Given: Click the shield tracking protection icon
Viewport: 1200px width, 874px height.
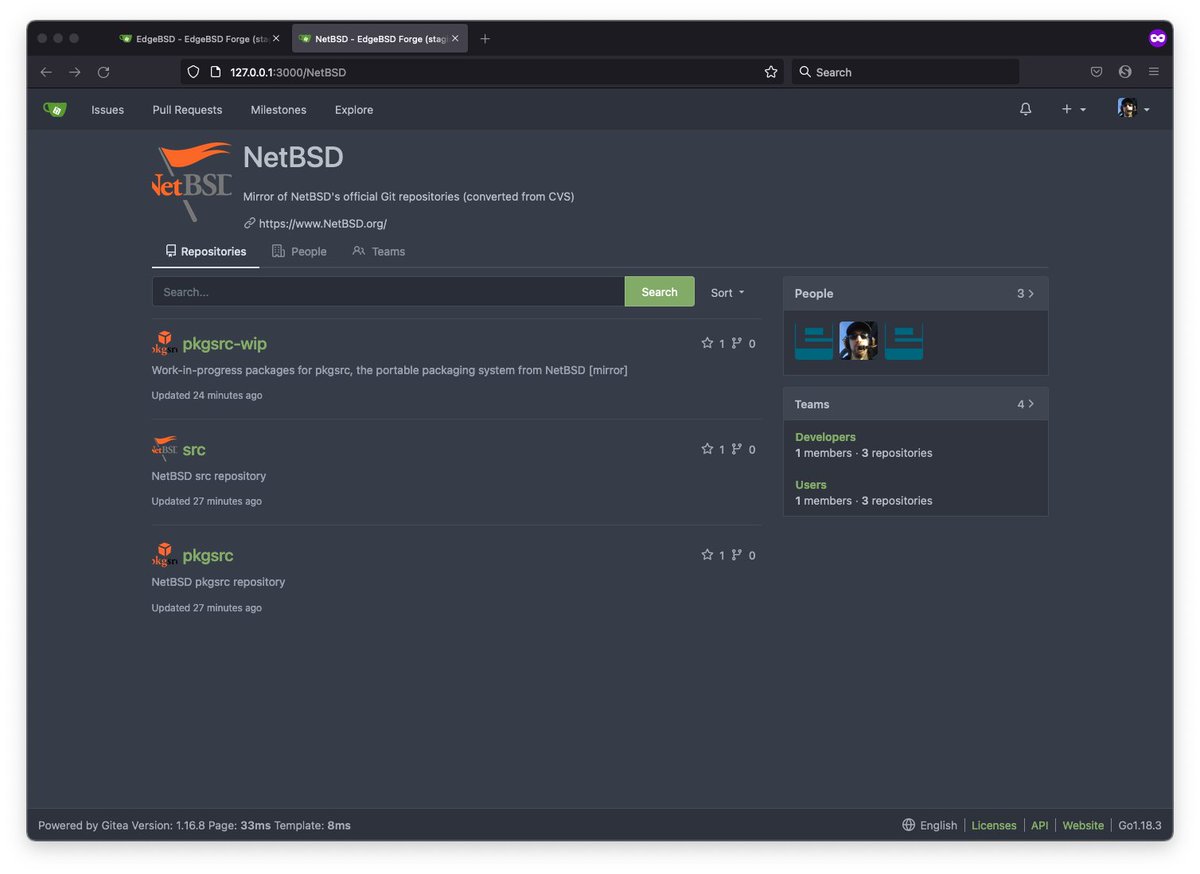Looking at the screenshot, I should coord(194,72).
